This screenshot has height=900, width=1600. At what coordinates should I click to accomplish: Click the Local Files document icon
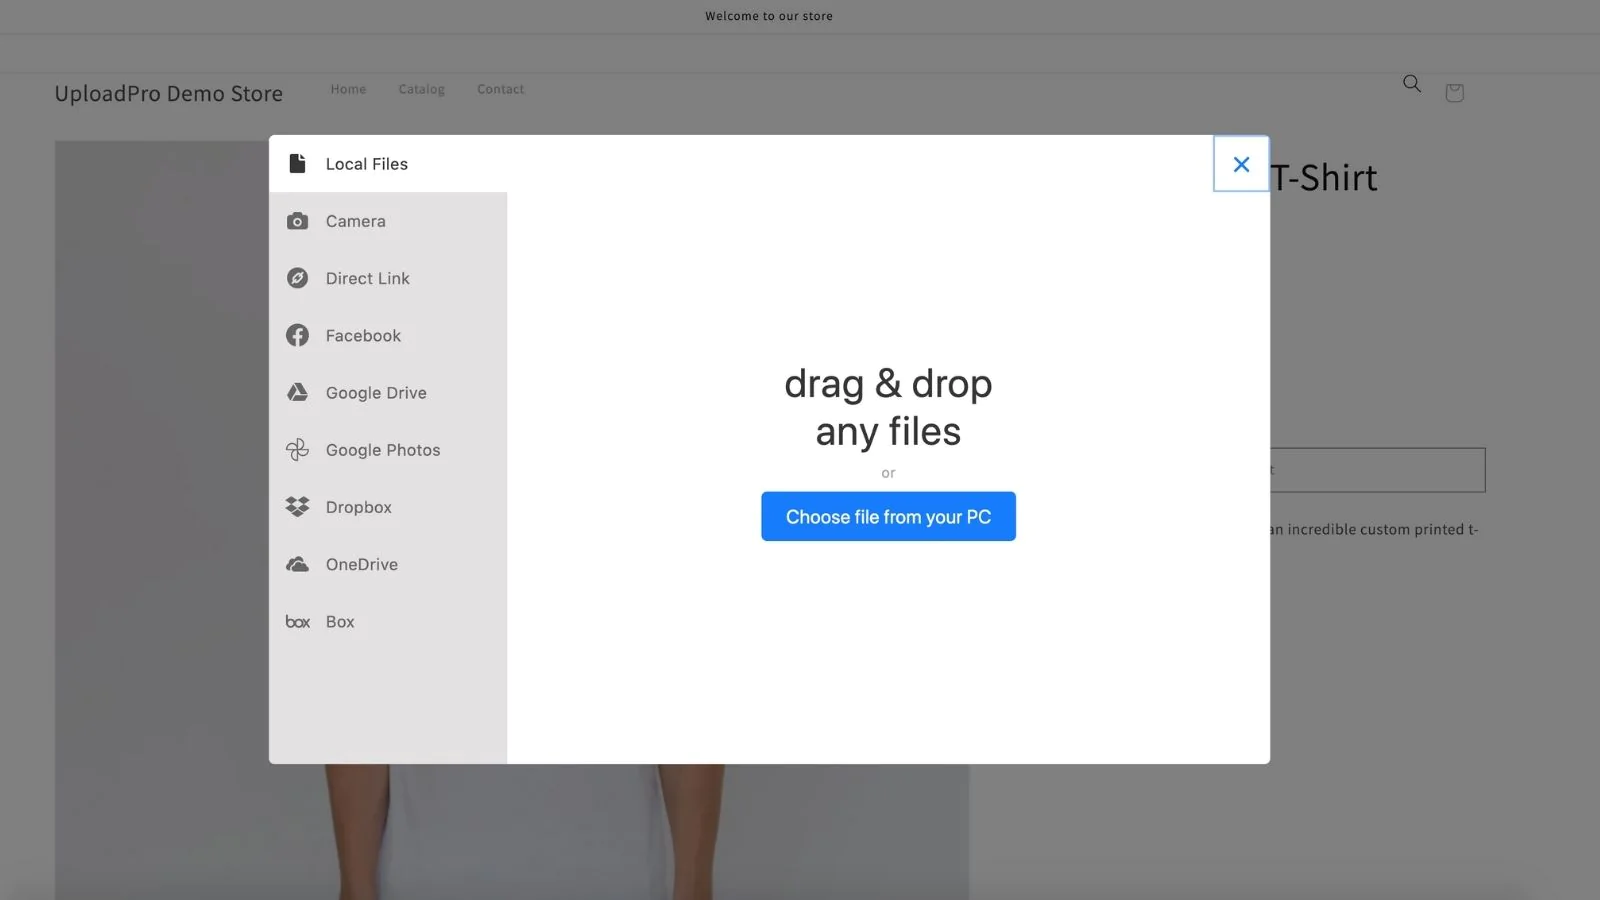297,163
